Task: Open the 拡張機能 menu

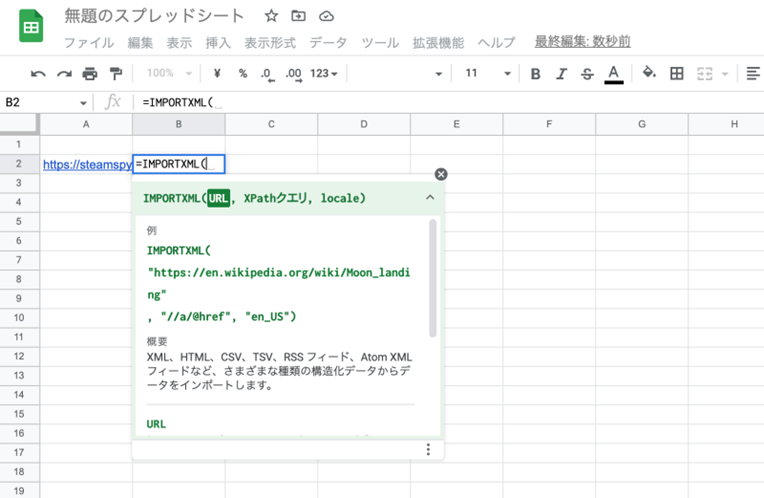Action: click(x=439, y=43)
